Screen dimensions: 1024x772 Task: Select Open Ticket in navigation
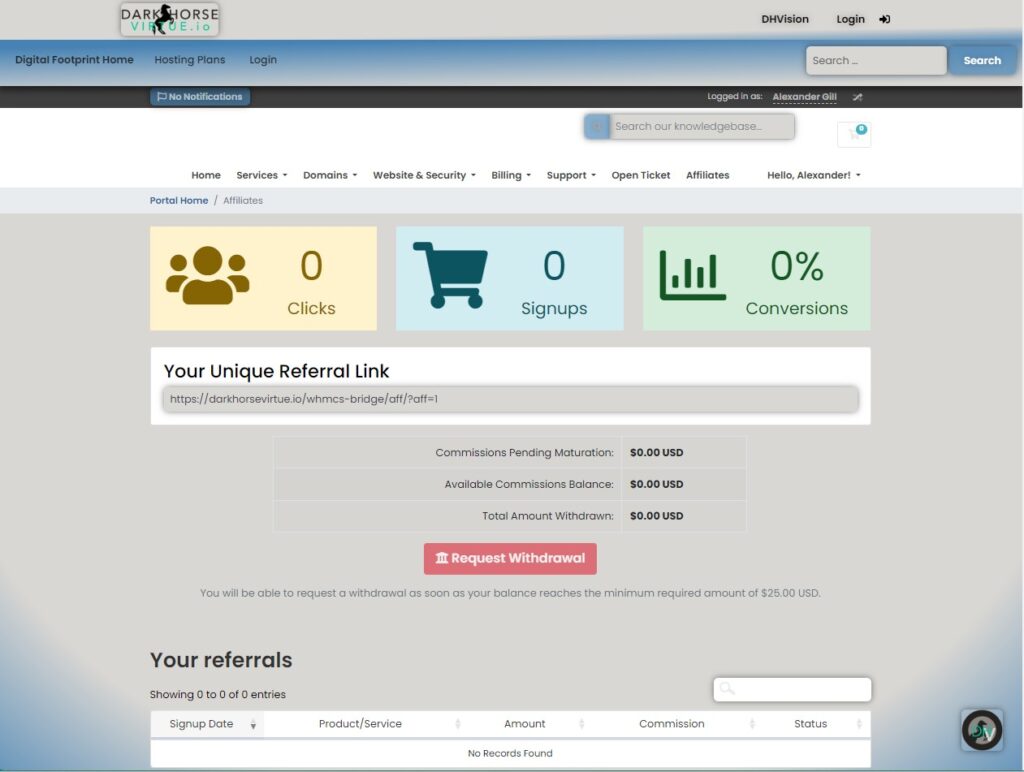click(x=640, y=175)
